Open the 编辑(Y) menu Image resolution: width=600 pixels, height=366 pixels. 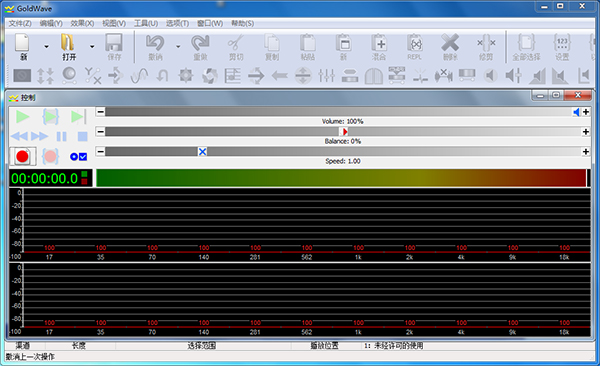(51, 23)
